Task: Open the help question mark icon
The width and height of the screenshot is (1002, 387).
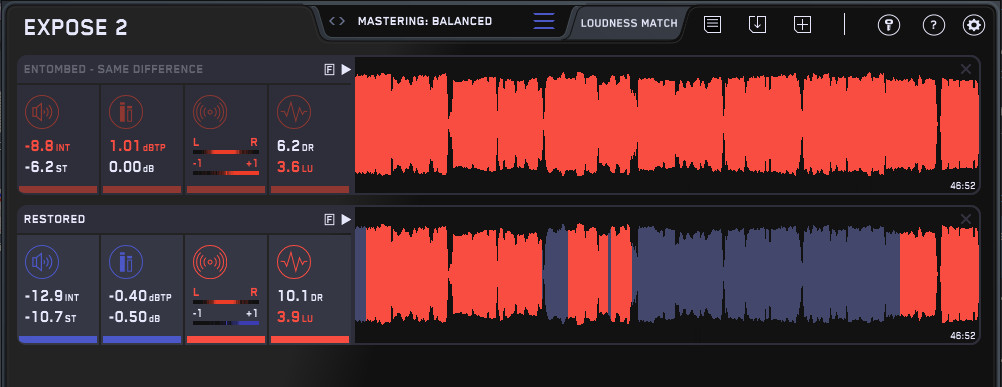Action: click(x=934, y=26)
